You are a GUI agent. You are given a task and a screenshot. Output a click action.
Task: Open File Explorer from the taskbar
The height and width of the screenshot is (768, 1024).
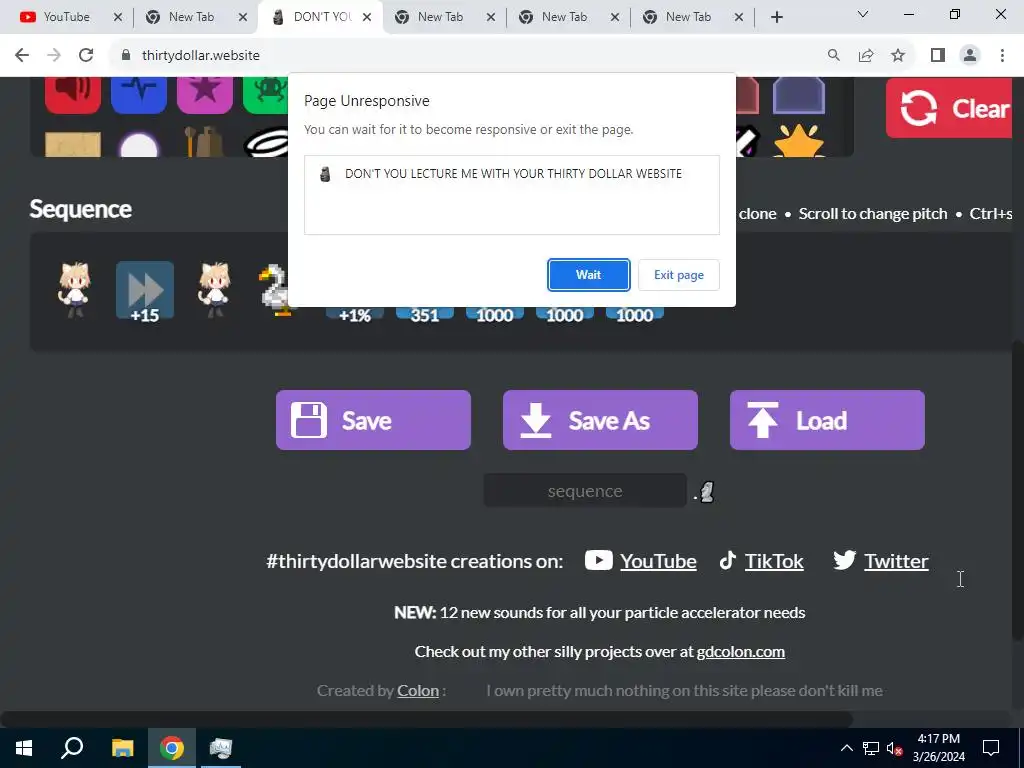[122, 748]
